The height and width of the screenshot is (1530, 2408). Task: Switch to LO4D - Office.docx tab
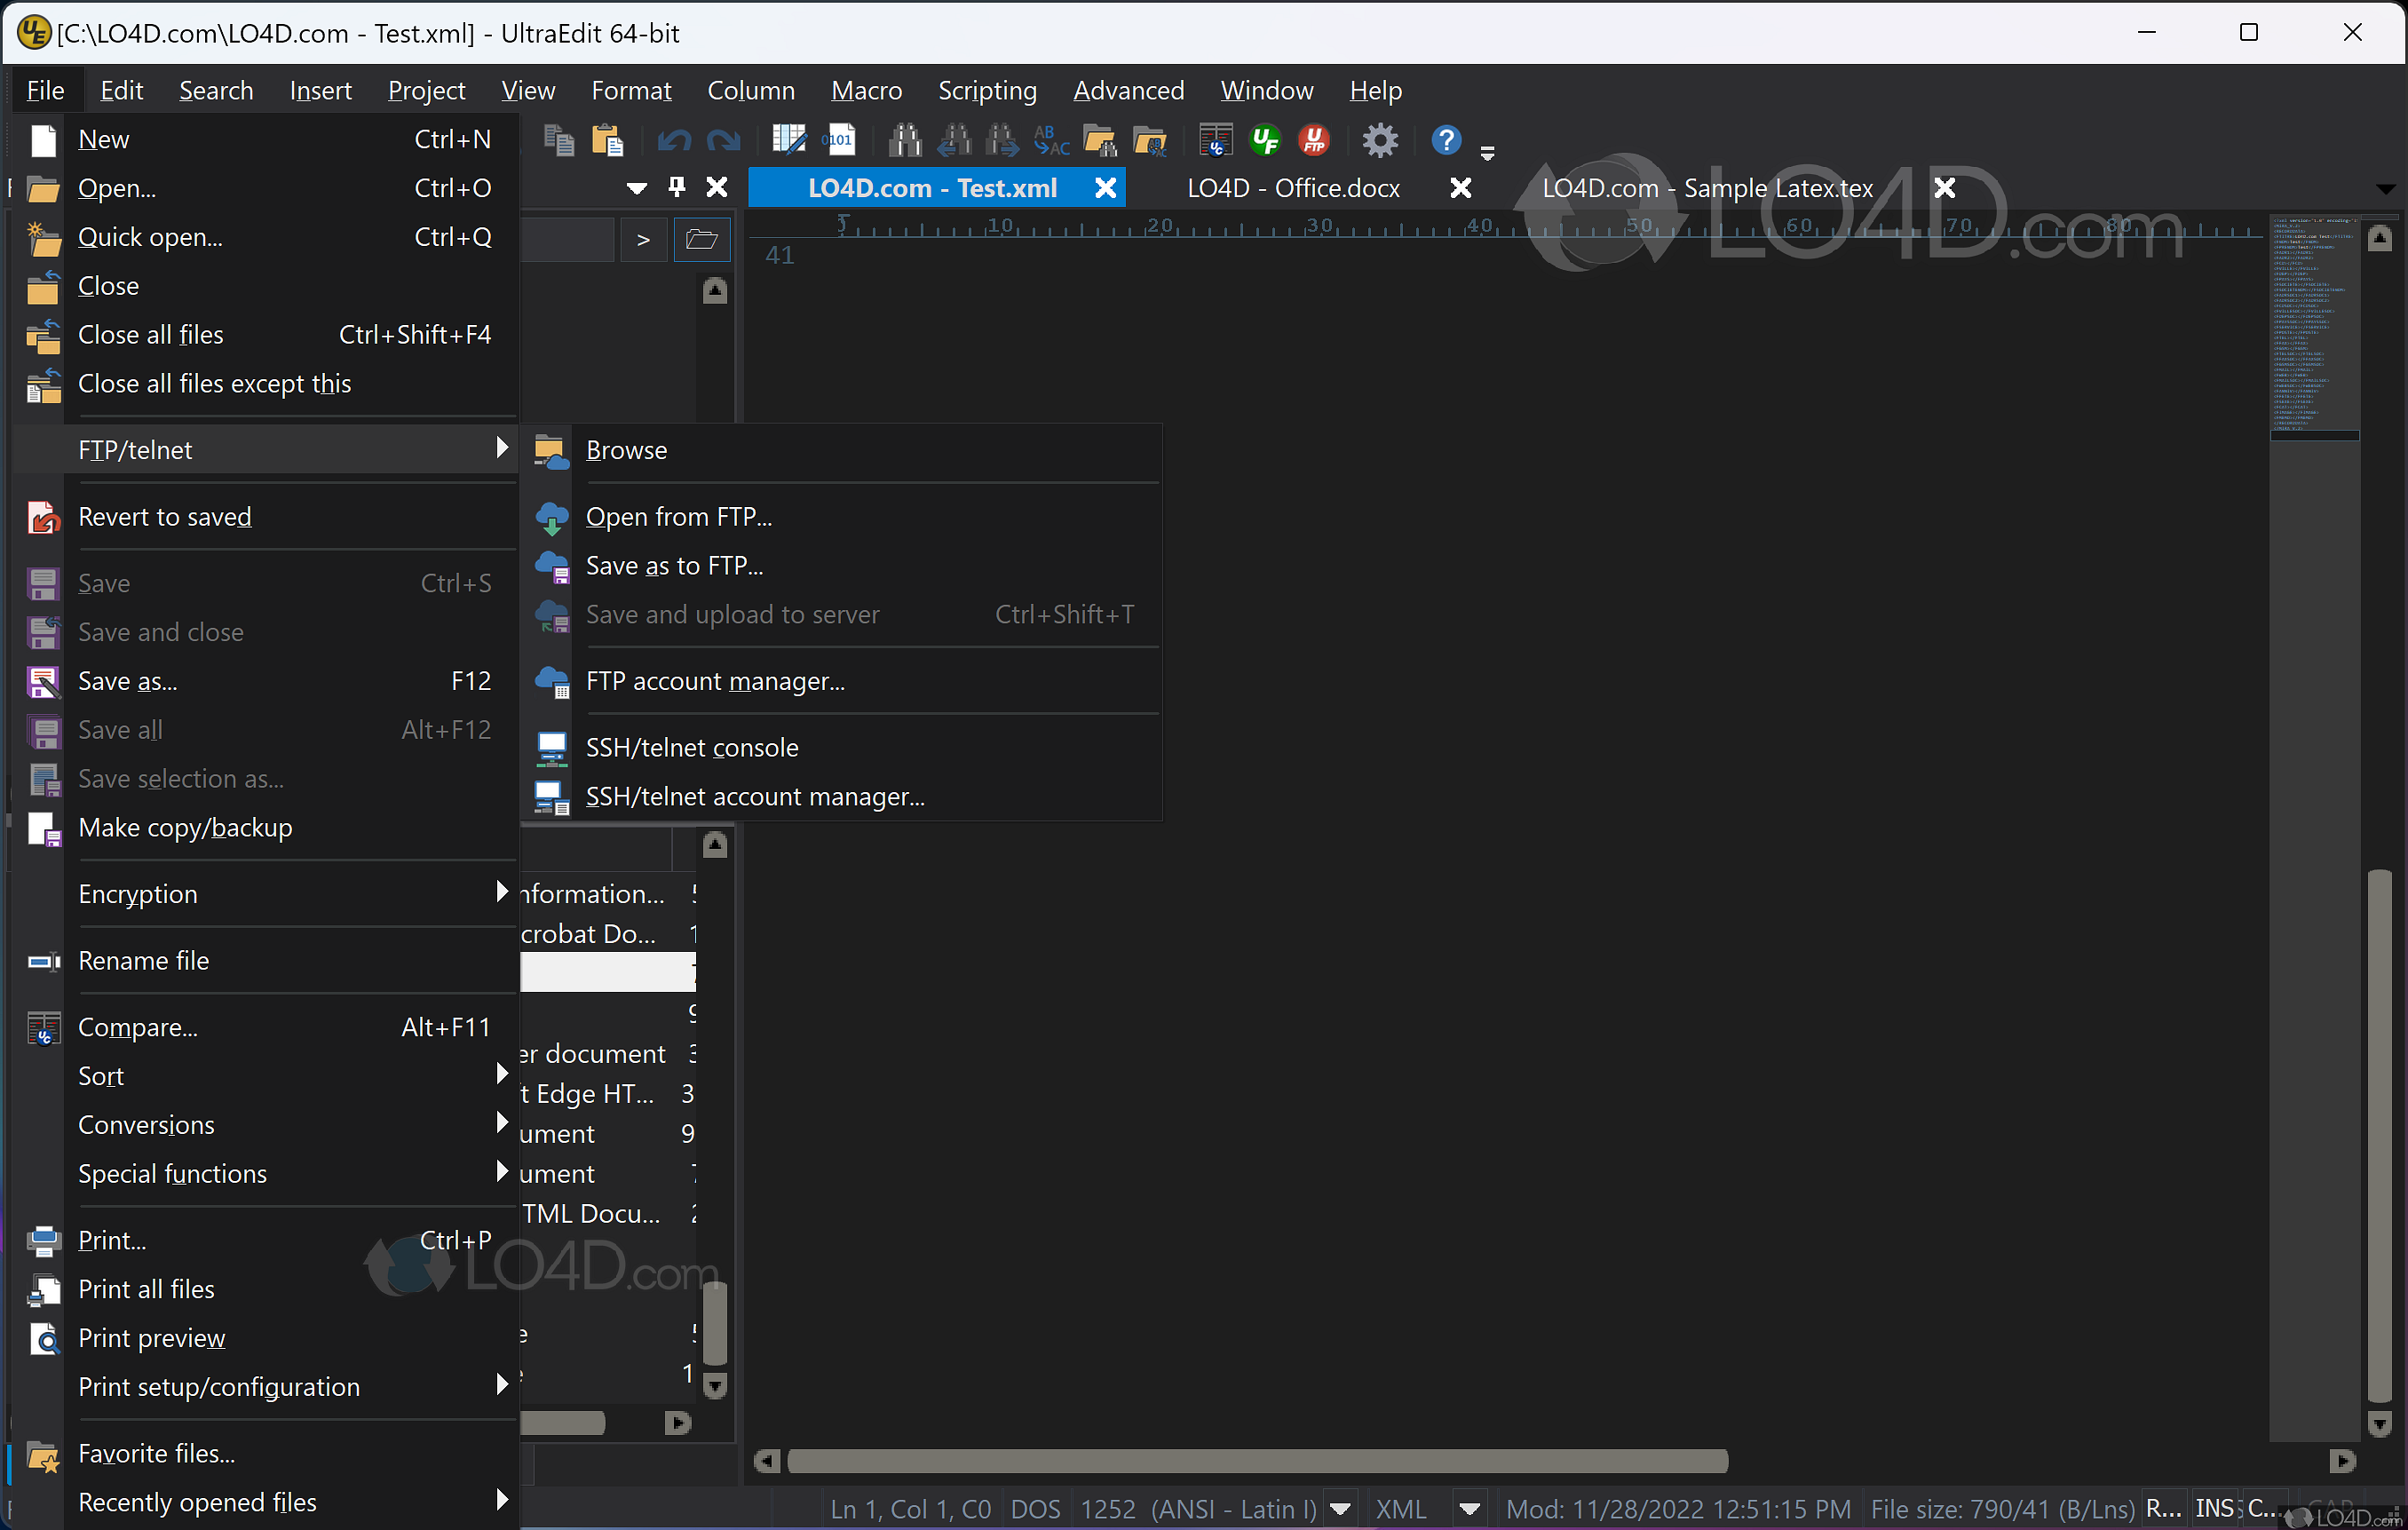click(x=1293, y=188)
